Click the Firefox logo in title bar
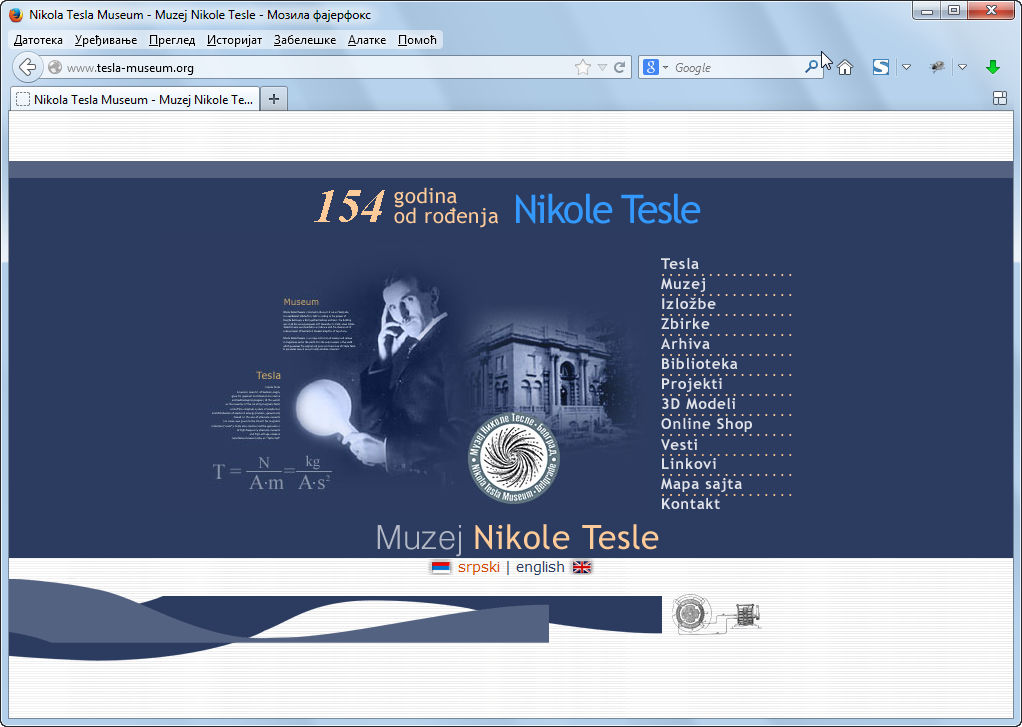This screenshot has width=1022, height=727. pyautogui.click(x=16, y=14)
